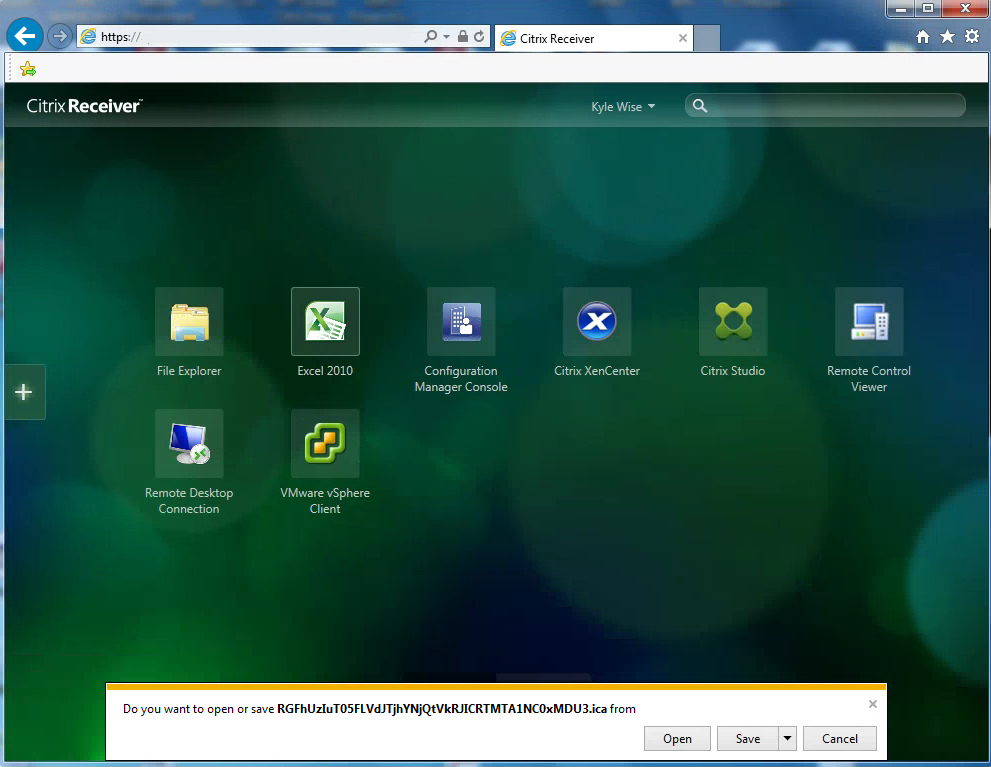Launch Configuration Manager Console
The image size is (991, 767).
click(x=460, y=322)
